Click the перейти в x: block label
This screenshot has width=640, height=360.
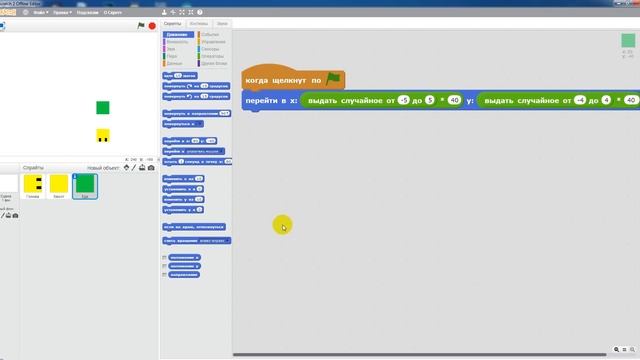pos(271,100)
